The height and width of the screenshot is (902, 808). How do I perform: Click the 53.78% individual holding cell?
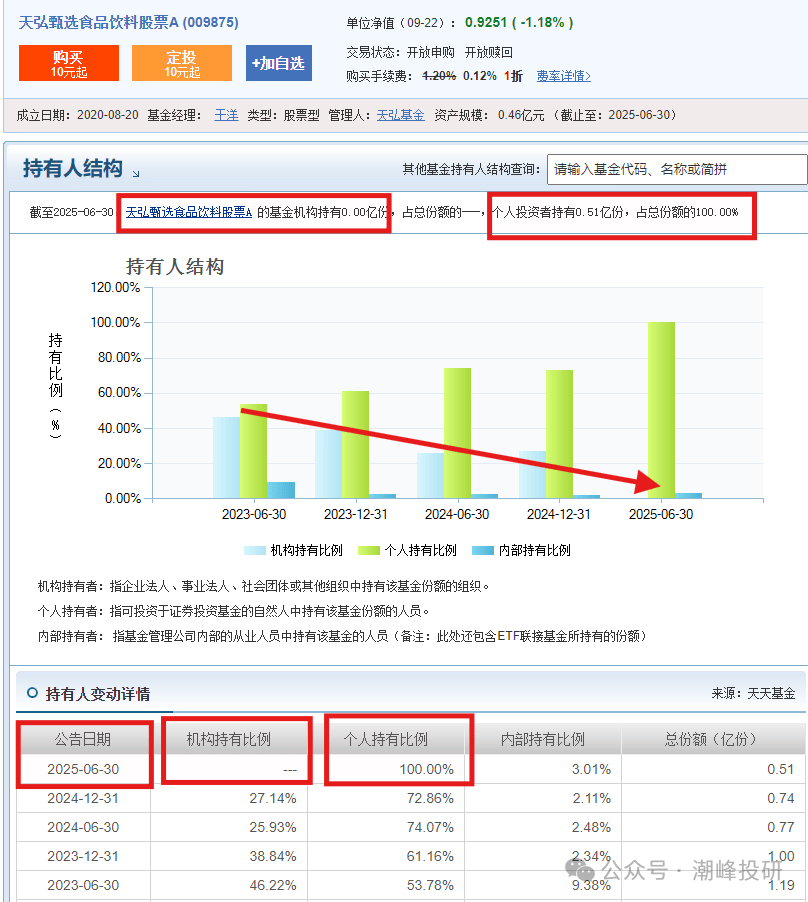click(x=386, y=885)
